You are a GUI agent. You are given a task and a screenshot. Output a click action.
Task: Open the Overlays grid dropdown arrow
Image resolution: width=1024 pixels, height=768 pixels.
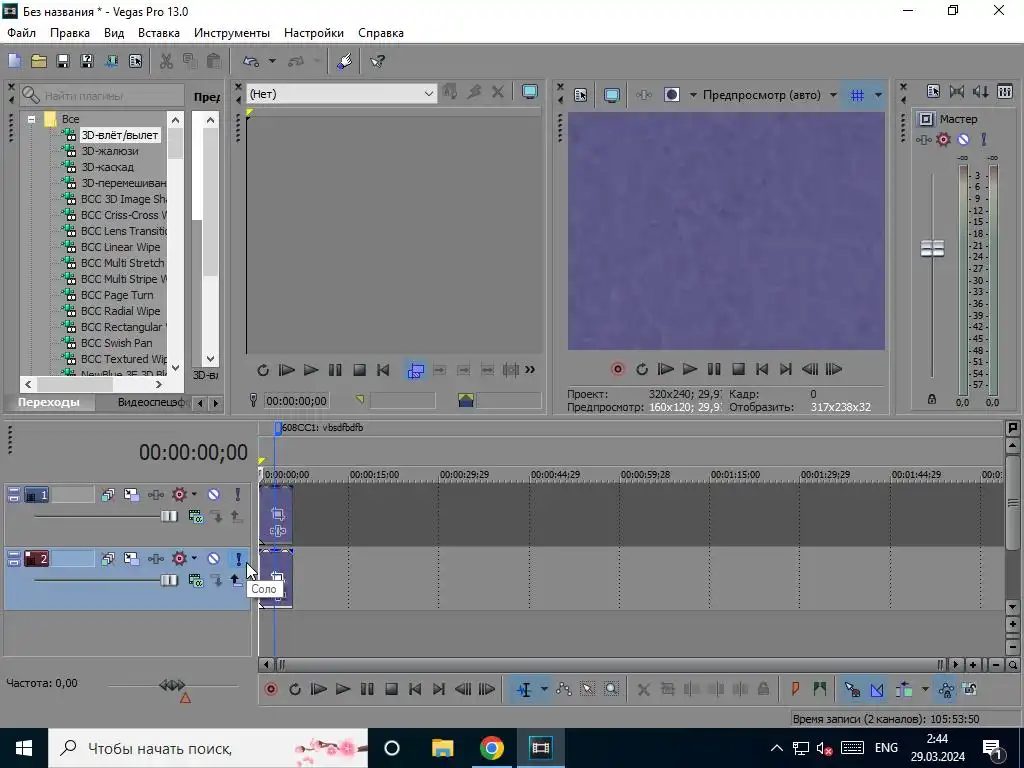tap(878, 95)
